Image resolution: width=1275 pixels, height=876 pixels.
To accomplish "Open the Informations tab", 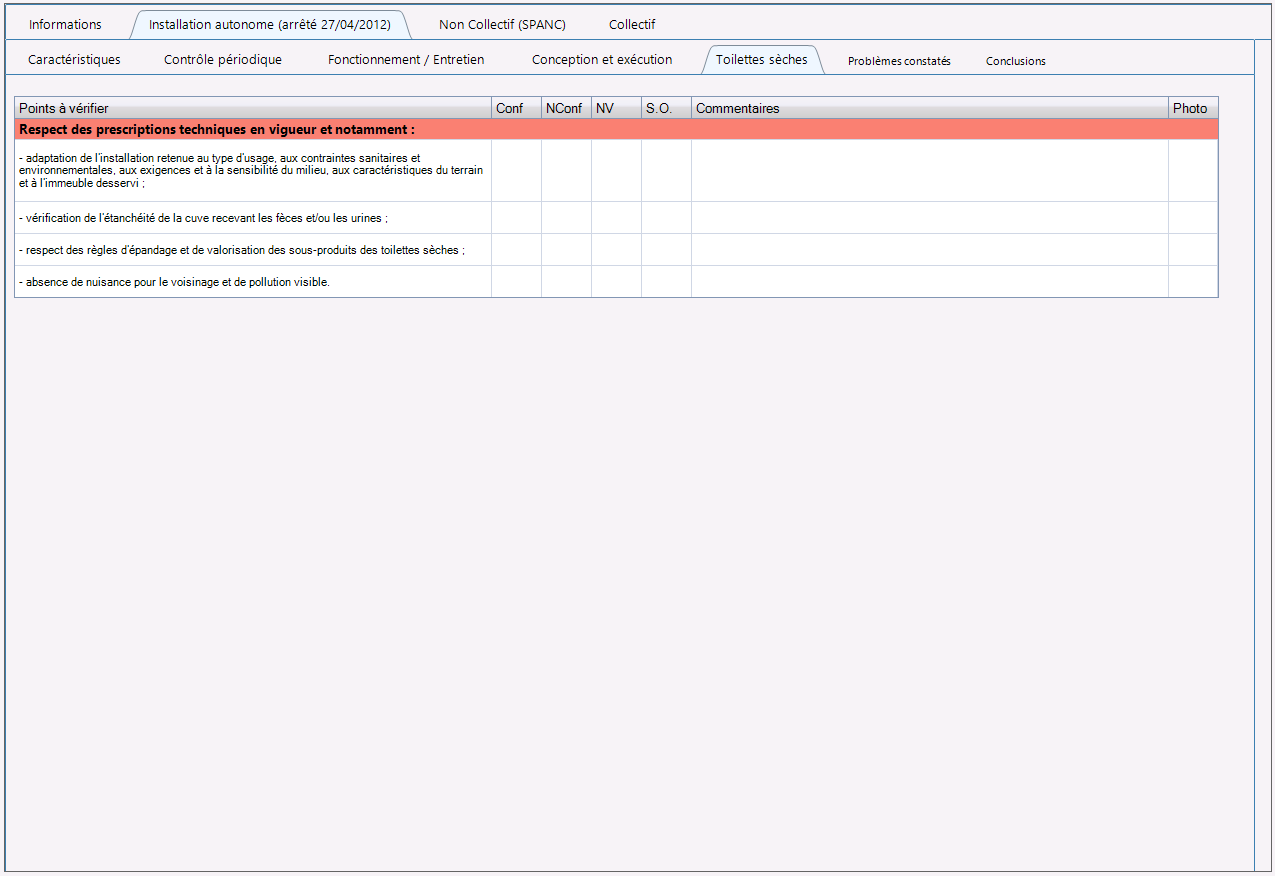I will [65, 24].
